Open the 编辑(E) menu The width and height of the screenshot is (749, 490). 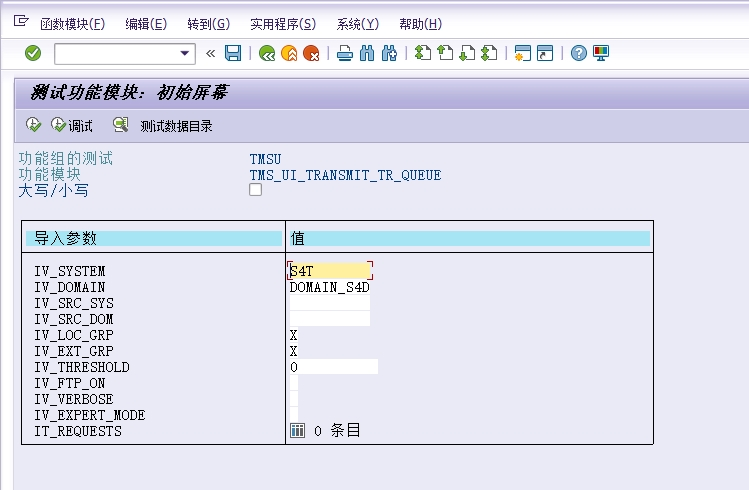146,24
